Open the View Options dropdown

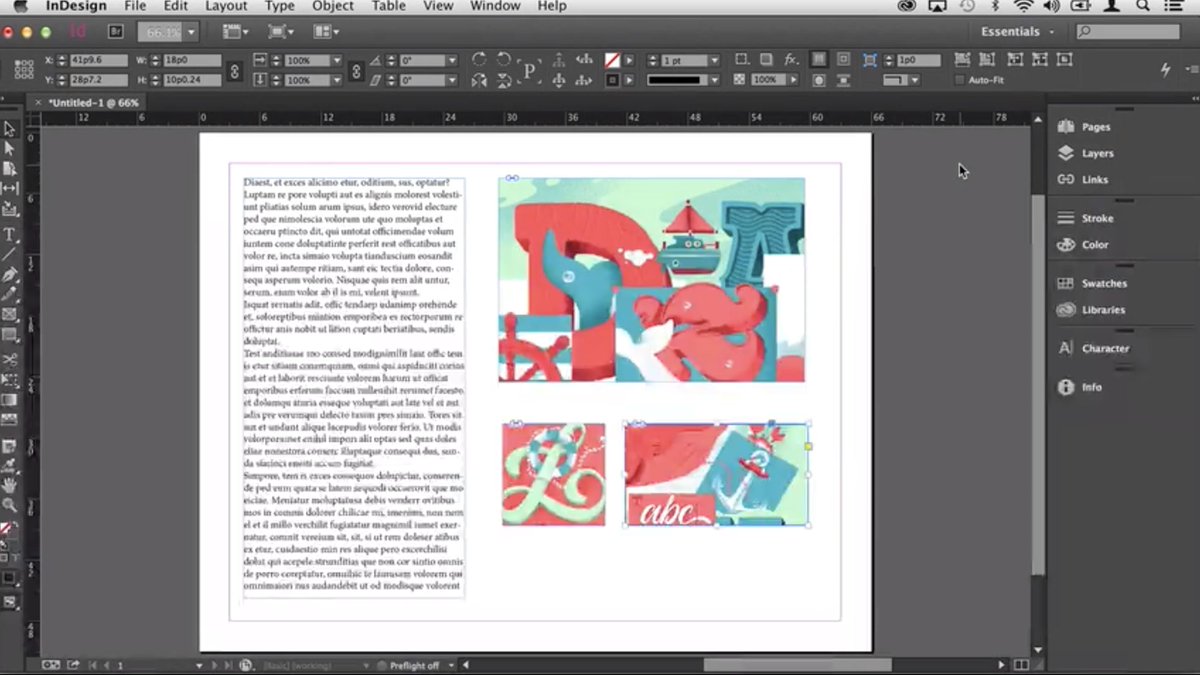[x=236, y=32]
